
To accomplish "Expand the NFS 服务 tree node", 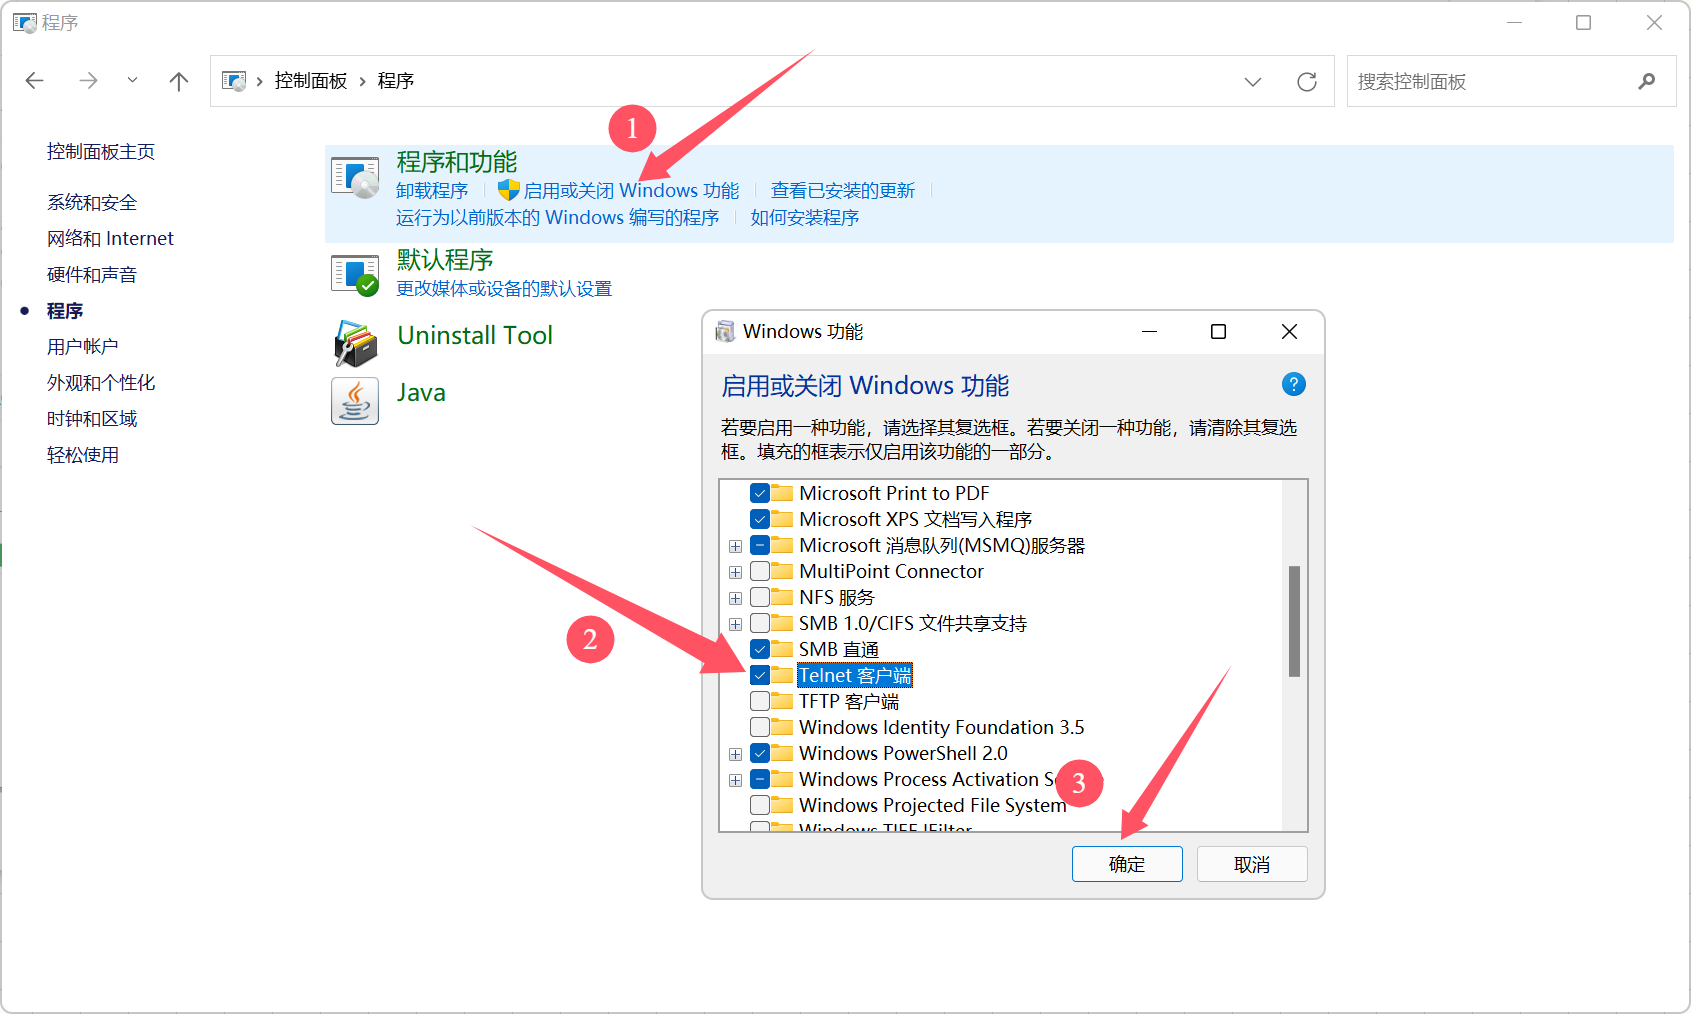I will tap(735, 598).
